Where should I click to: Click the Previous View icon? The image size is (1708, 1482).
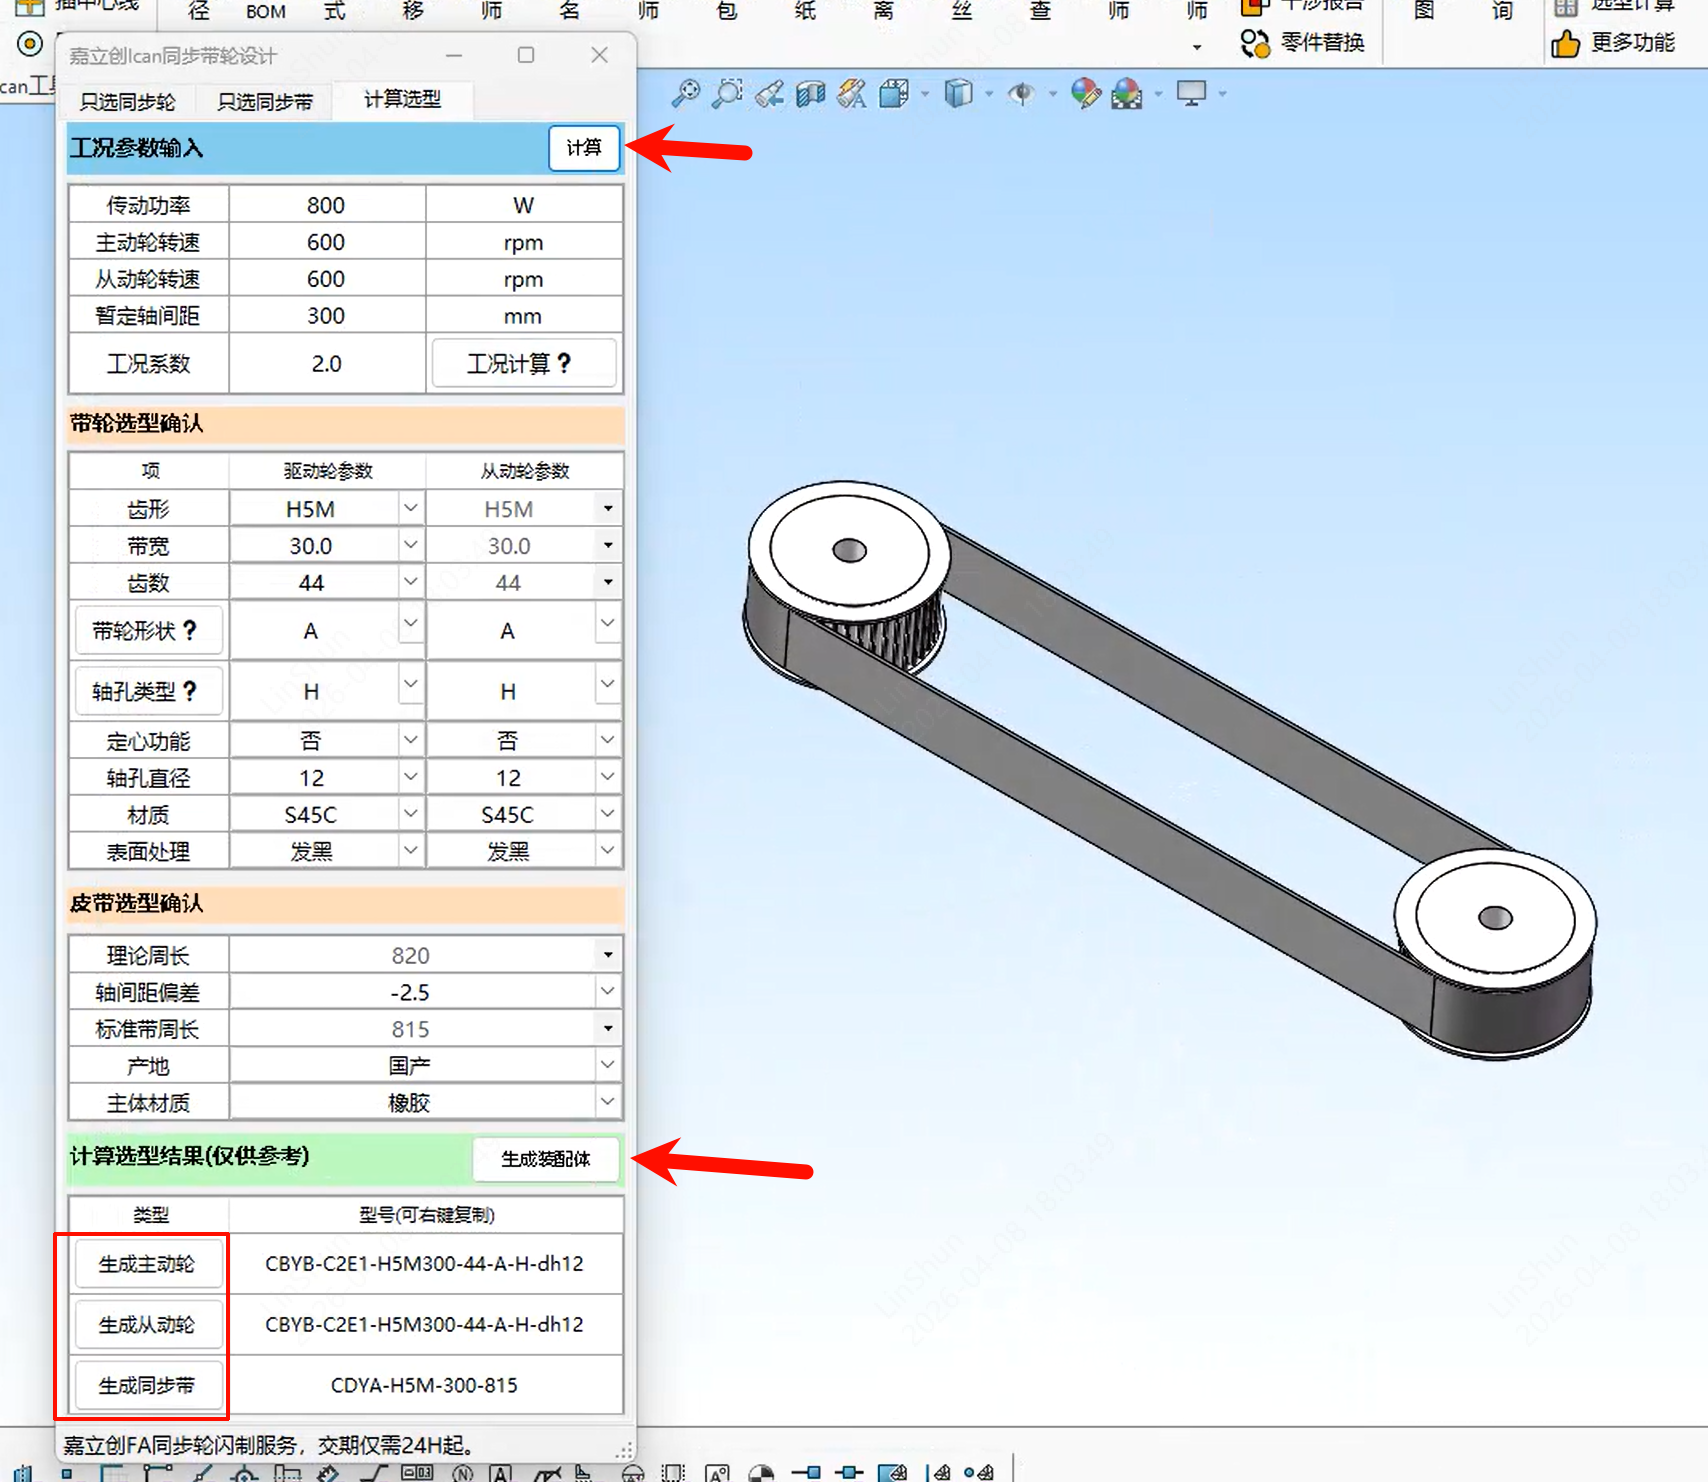click(769, 94)
